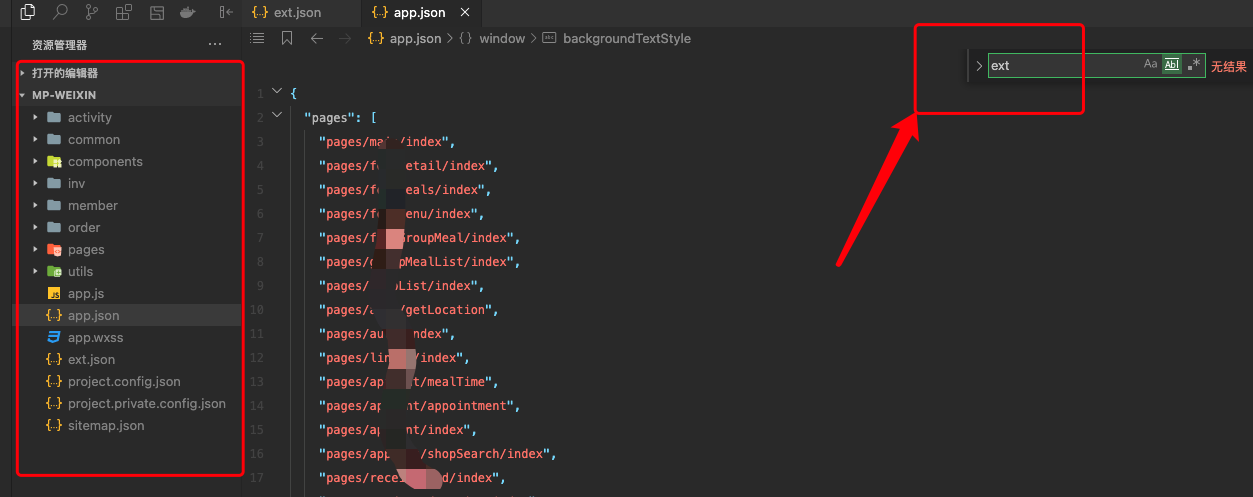
Task: Open the Source Control branch icon
Action: (92, 13)
